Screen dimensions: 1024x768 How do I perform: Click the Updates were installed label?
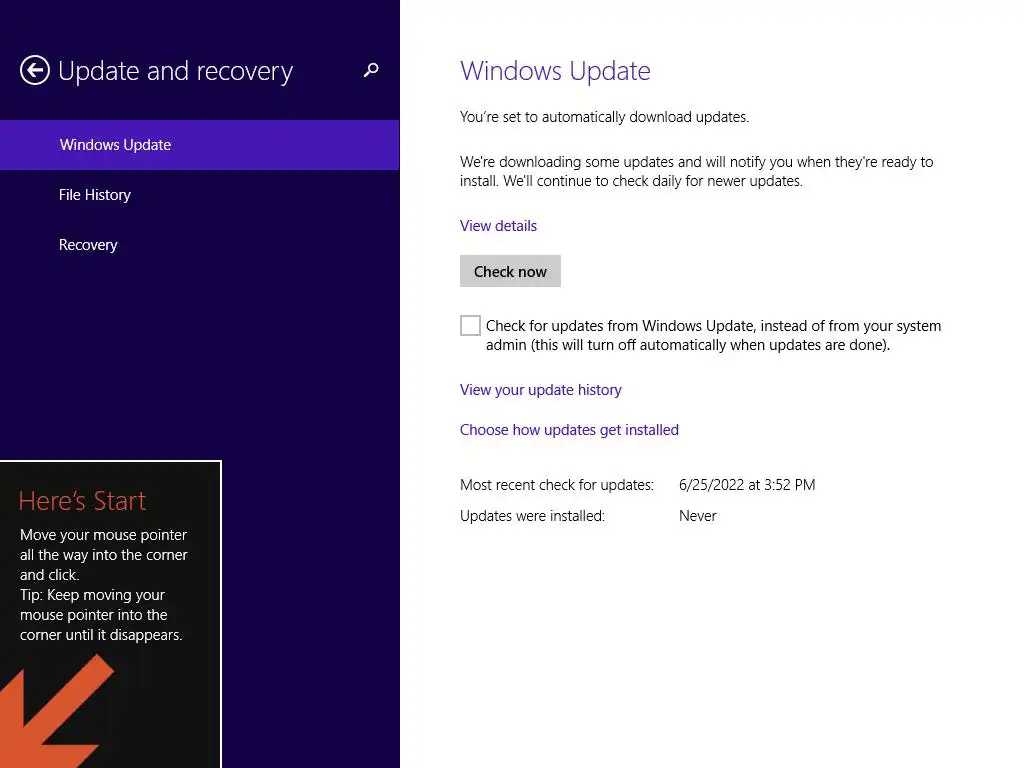[532, 516]
